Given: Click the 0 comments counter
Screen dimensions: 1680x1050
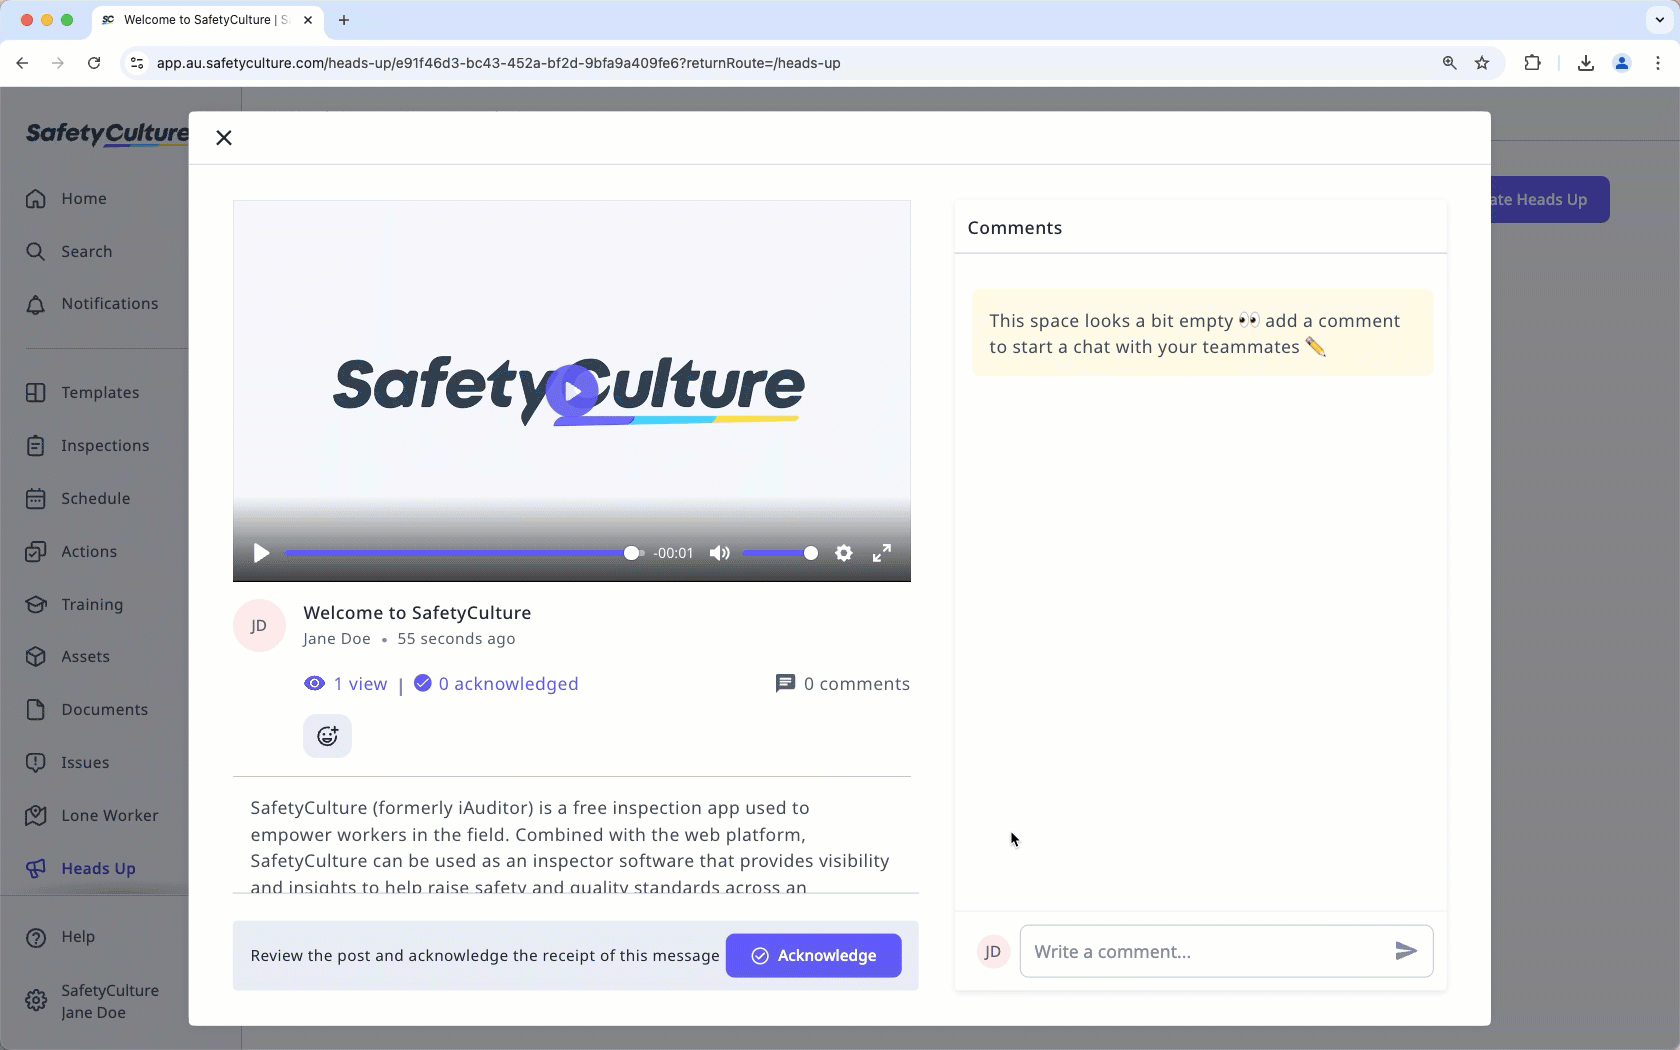Looking at the screenshot, I should pos(843,684).
